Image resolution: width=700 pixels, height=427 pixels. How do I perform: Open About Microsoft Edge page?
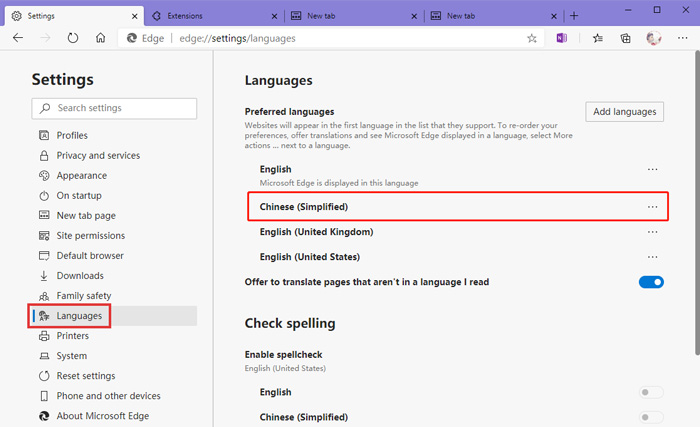click(x=103, y=416)
